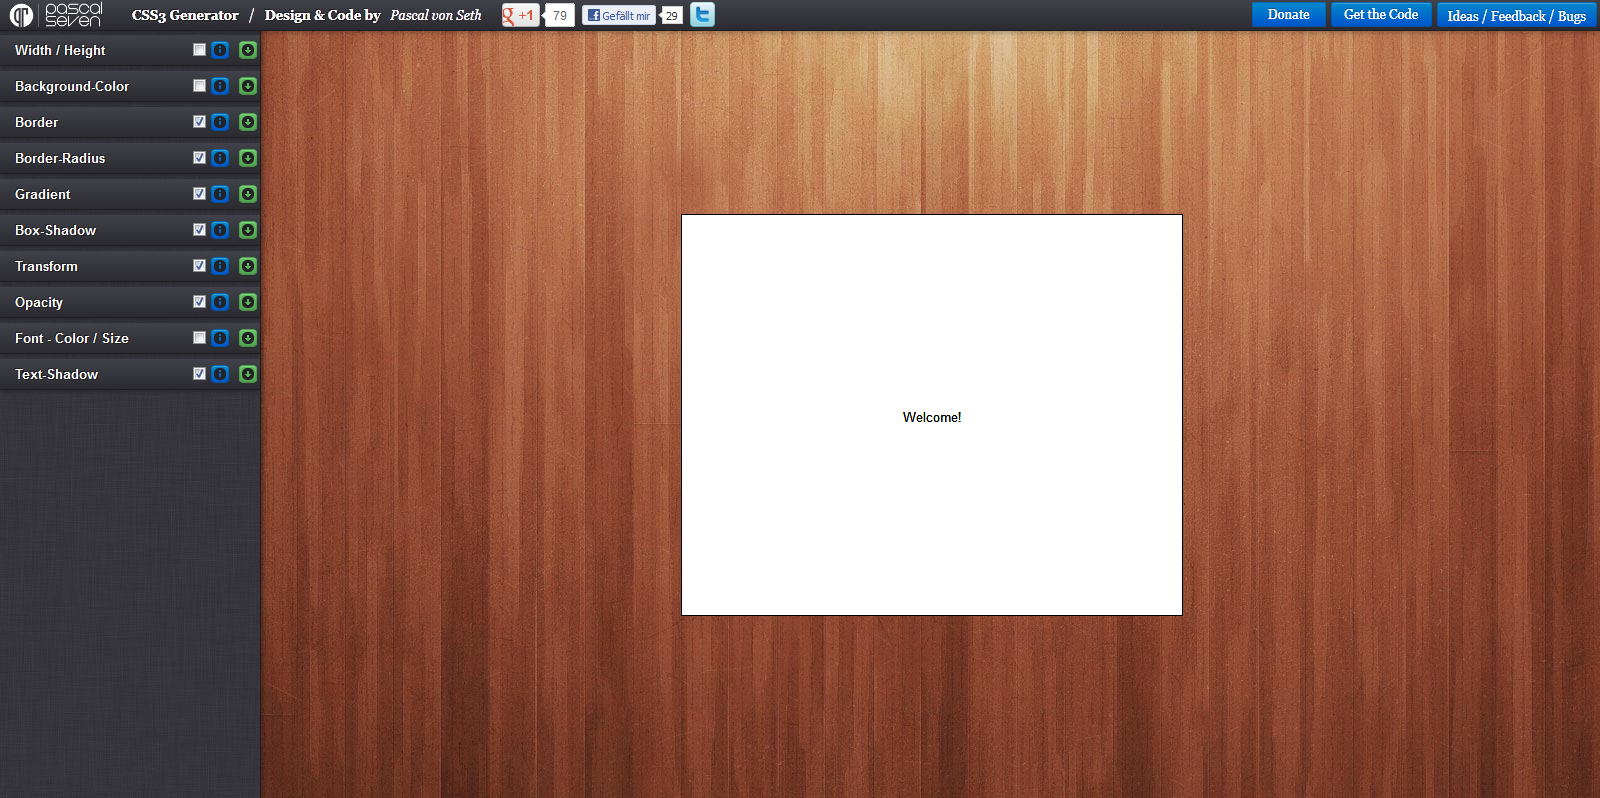
Task: Expand Box-Shadow with the green arrow
Action: click(248, 230)
